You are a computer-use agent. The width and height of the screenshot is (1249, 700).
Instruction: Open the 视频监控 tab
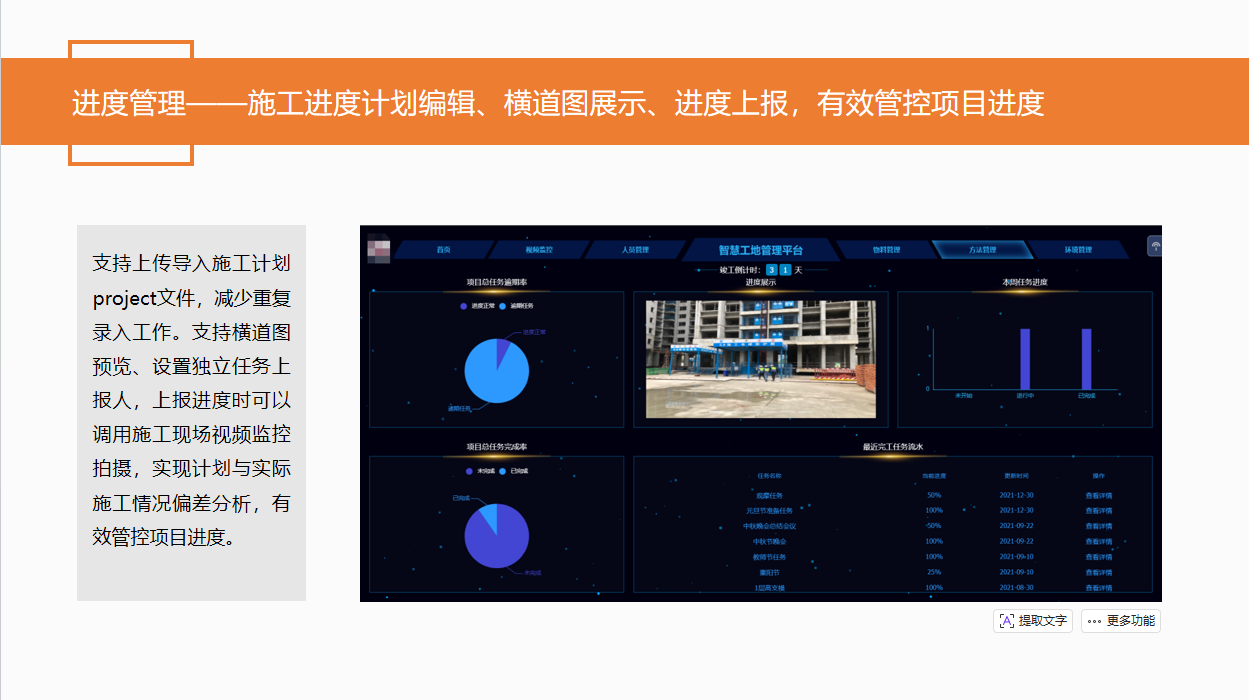539,250
